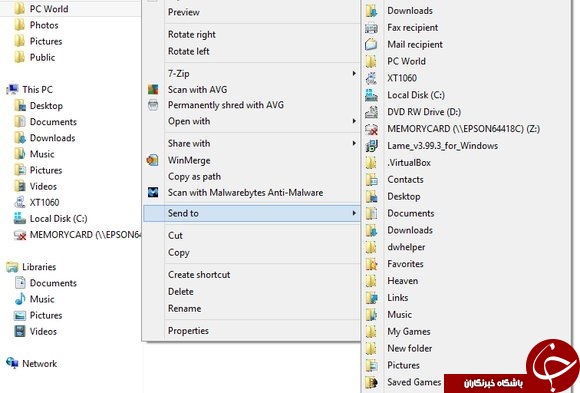This screenshot has width=580, height=393.
Task: Click the Libraries Videos film icon
Action: click(20, 331)
